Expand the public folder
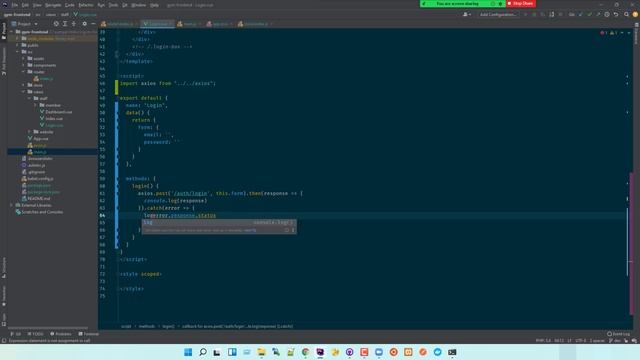Screen dimensions: 640x360 [x=18, y=45]
